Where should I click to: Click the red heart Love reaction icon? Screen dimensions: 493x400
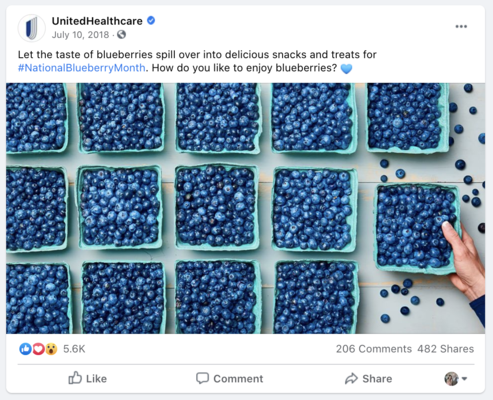(38, 349)
